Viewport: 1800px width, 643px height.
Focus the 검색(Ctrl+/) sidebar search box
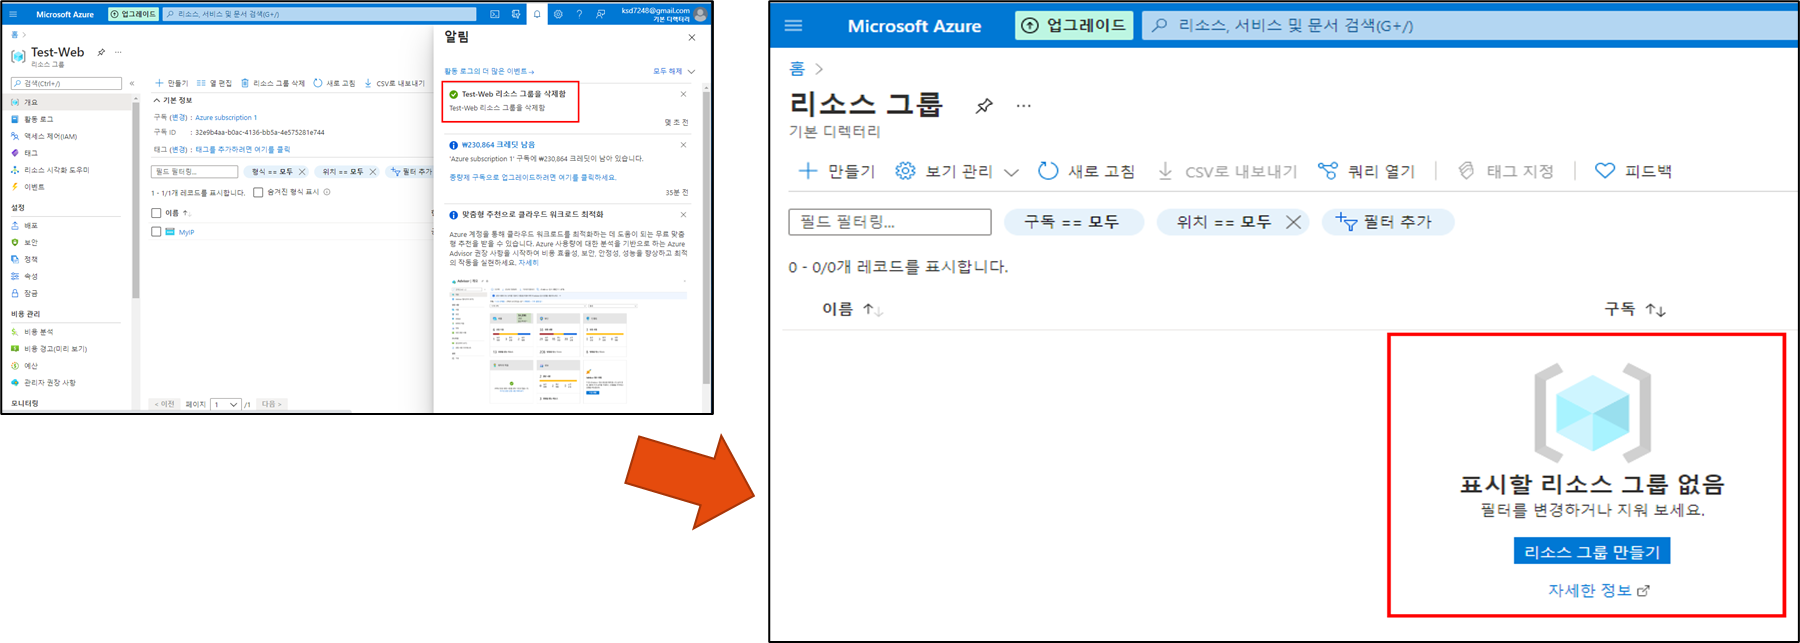pyautogui.click(x=66, y=83)
